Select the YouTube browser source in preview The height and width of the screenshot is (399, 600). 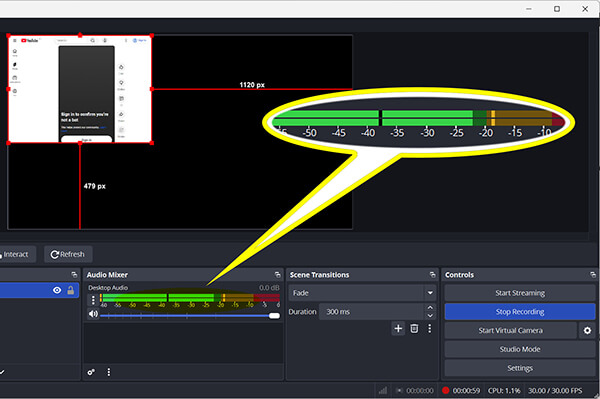(x=80, y=89)
